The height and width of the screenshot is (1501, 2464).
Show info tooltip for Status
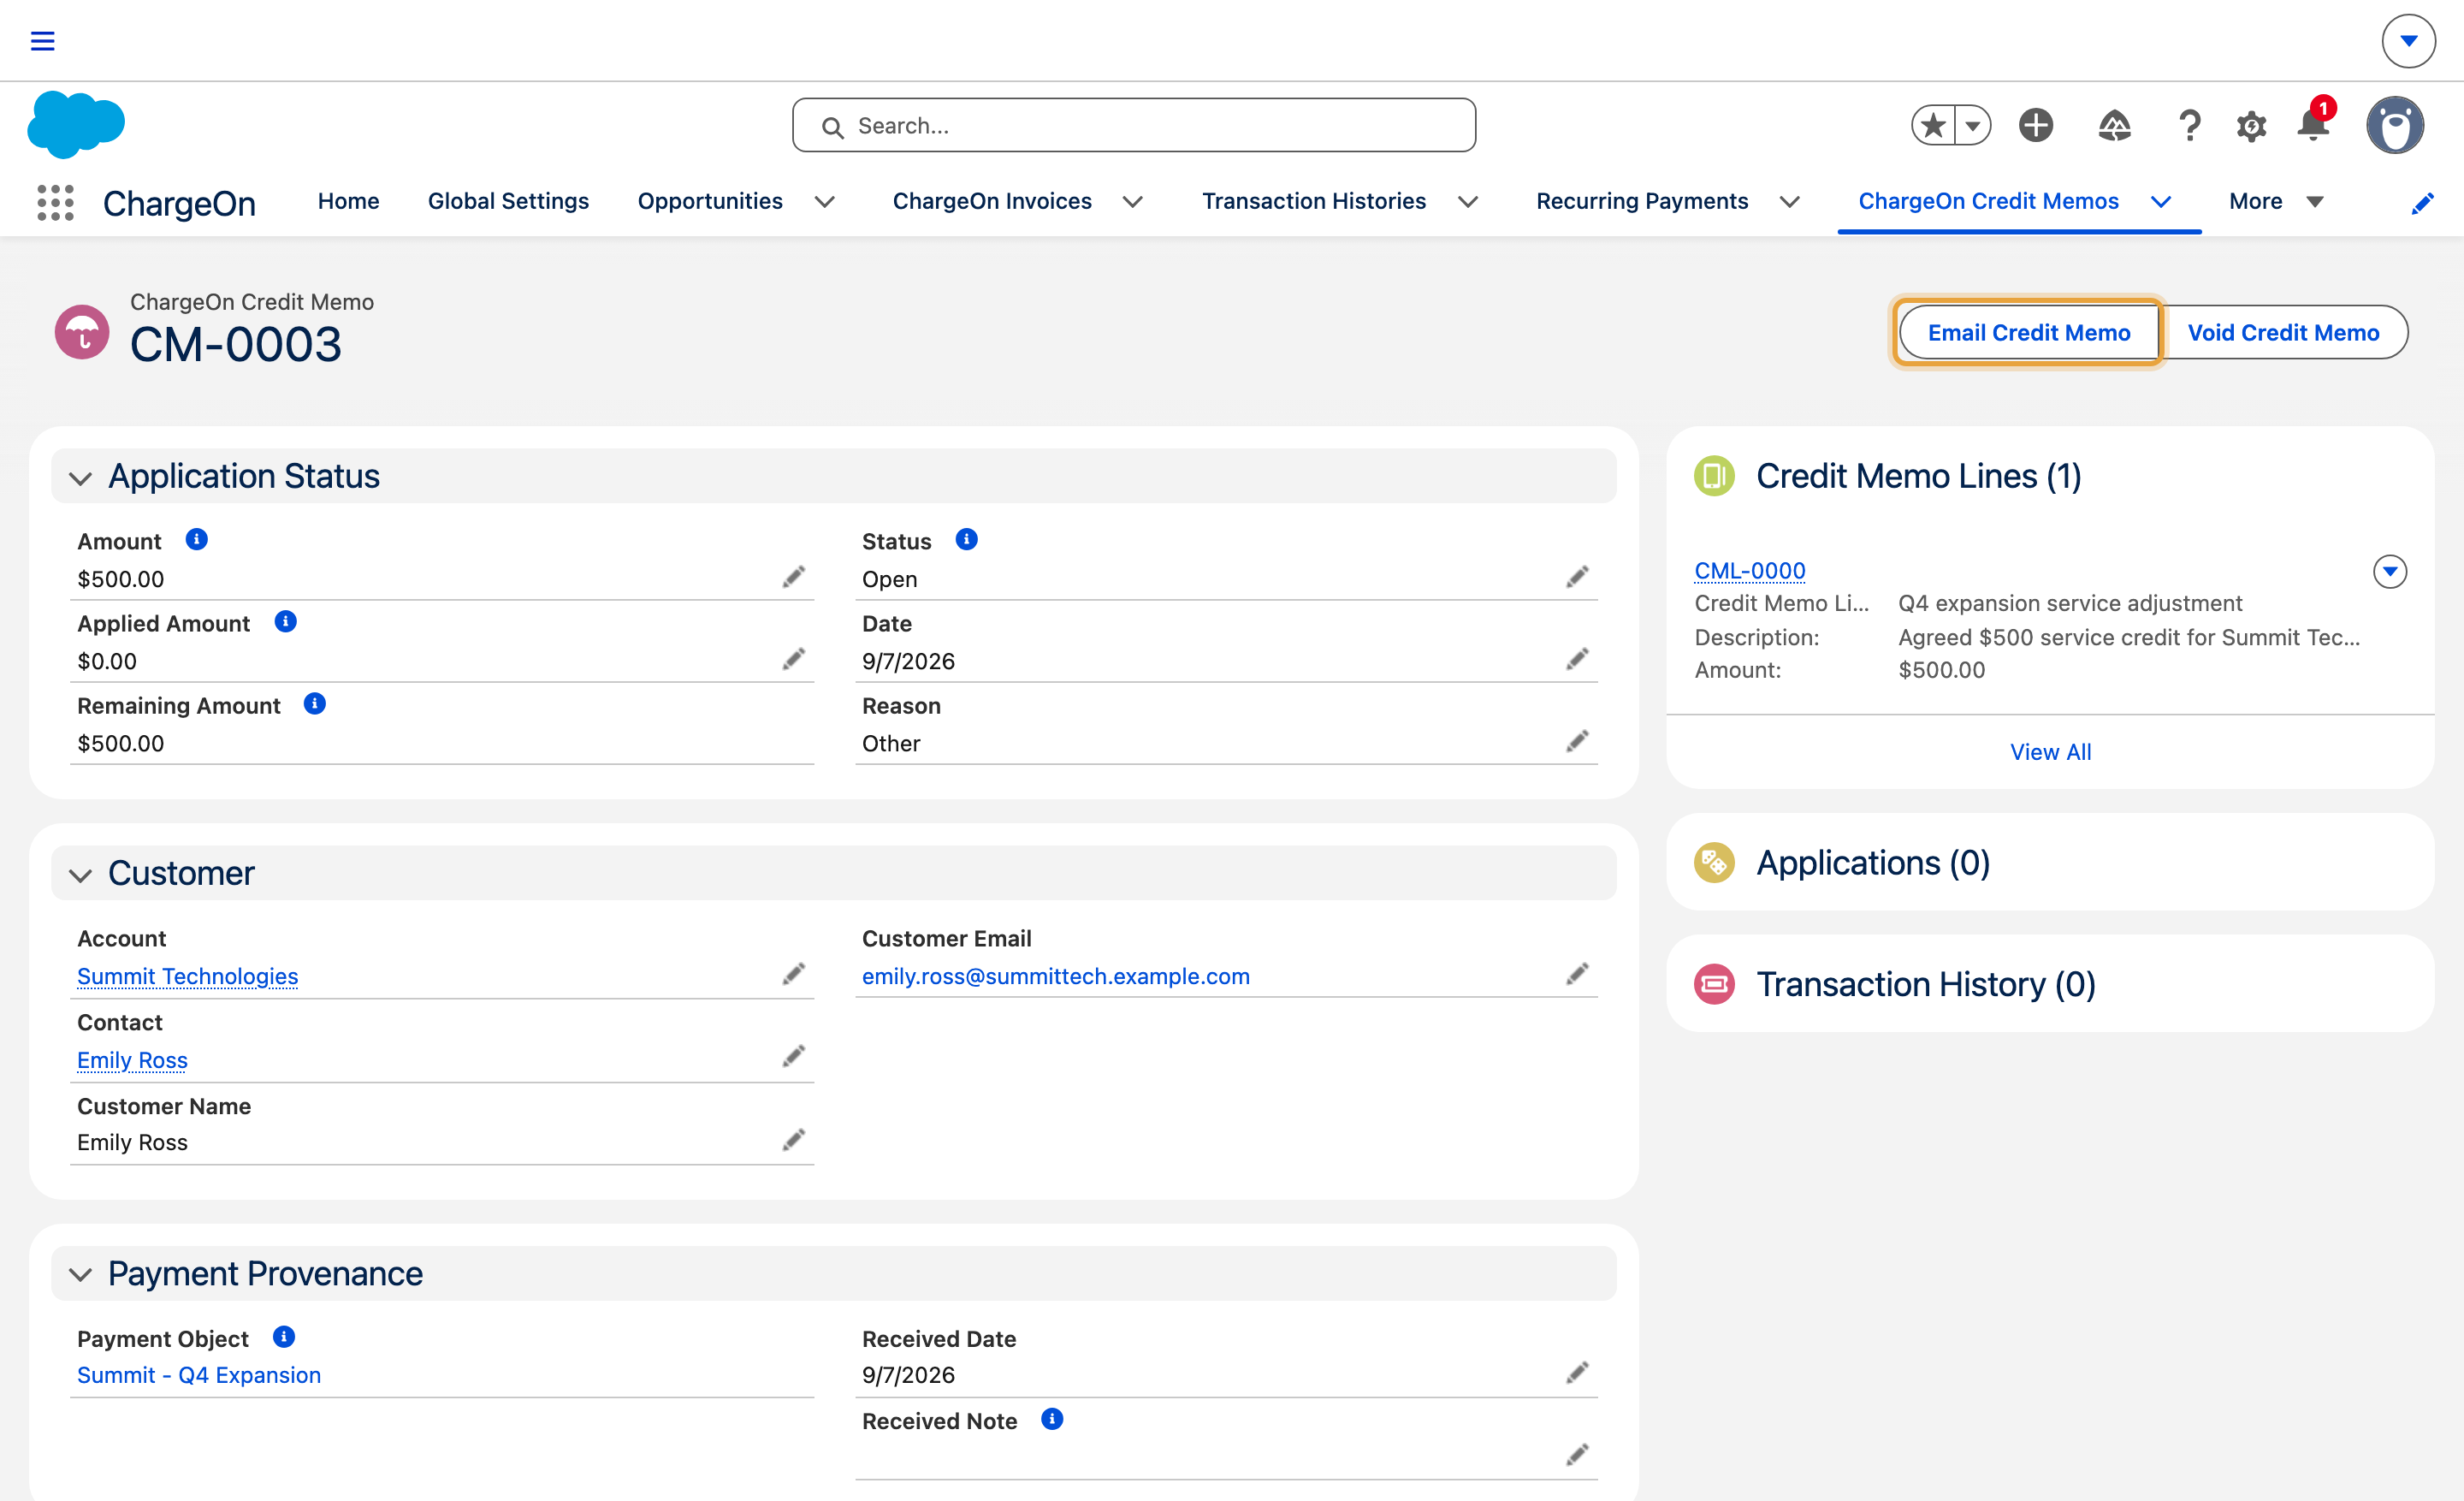tap(966, 539)
